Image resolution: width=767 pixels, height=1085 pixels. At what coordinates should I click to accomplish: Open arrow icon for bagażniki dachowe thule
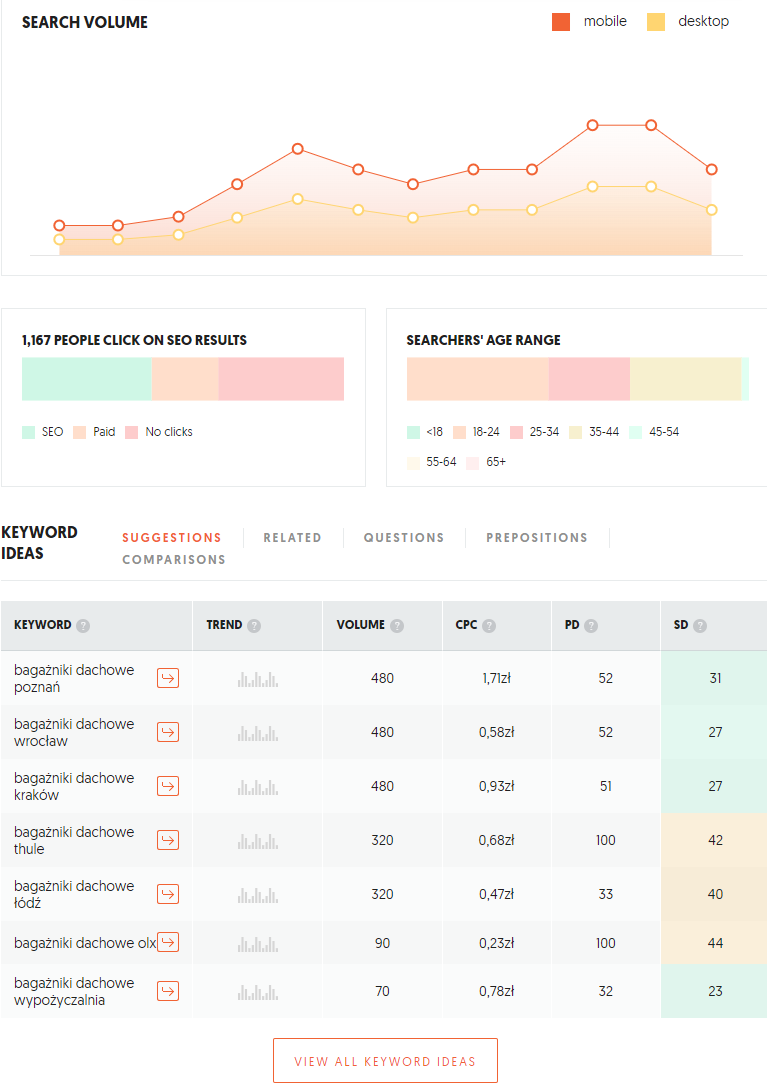(x=168, y=840)
